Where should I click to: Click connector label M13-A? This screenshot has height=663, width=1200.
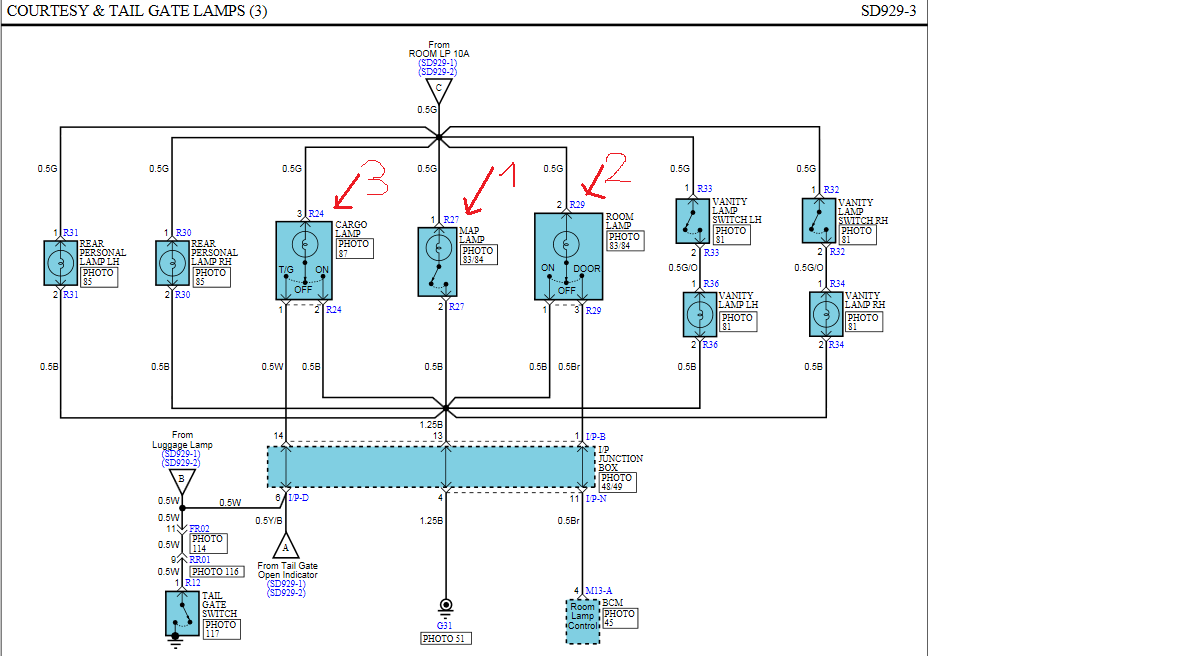[598, 590]
